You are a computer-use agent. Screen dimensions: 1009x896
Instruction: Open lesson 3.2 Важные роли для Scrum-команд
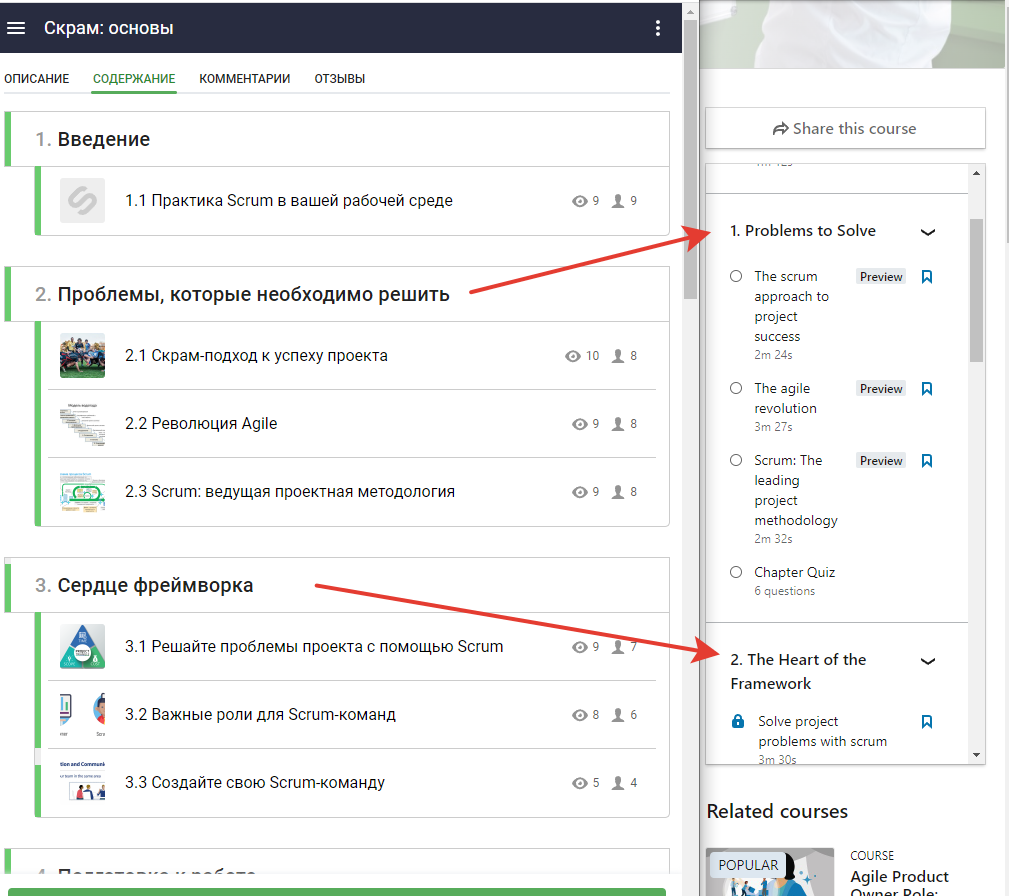[260, 714]
